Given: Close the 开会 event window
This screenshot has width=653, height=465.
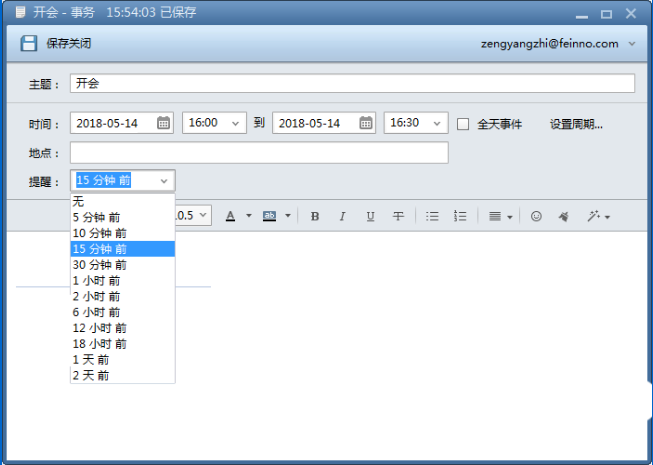Looking at the screenshot, I should (631, 13).
